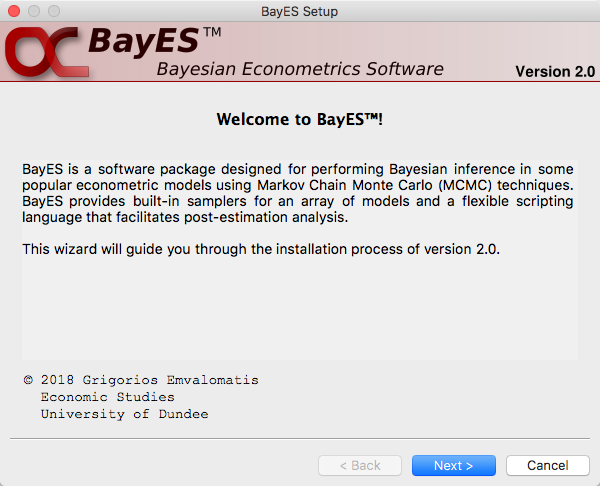Viewport: 600px width, 486px height.
Task: Click the disabled < Back button
Action: point(360,465)
